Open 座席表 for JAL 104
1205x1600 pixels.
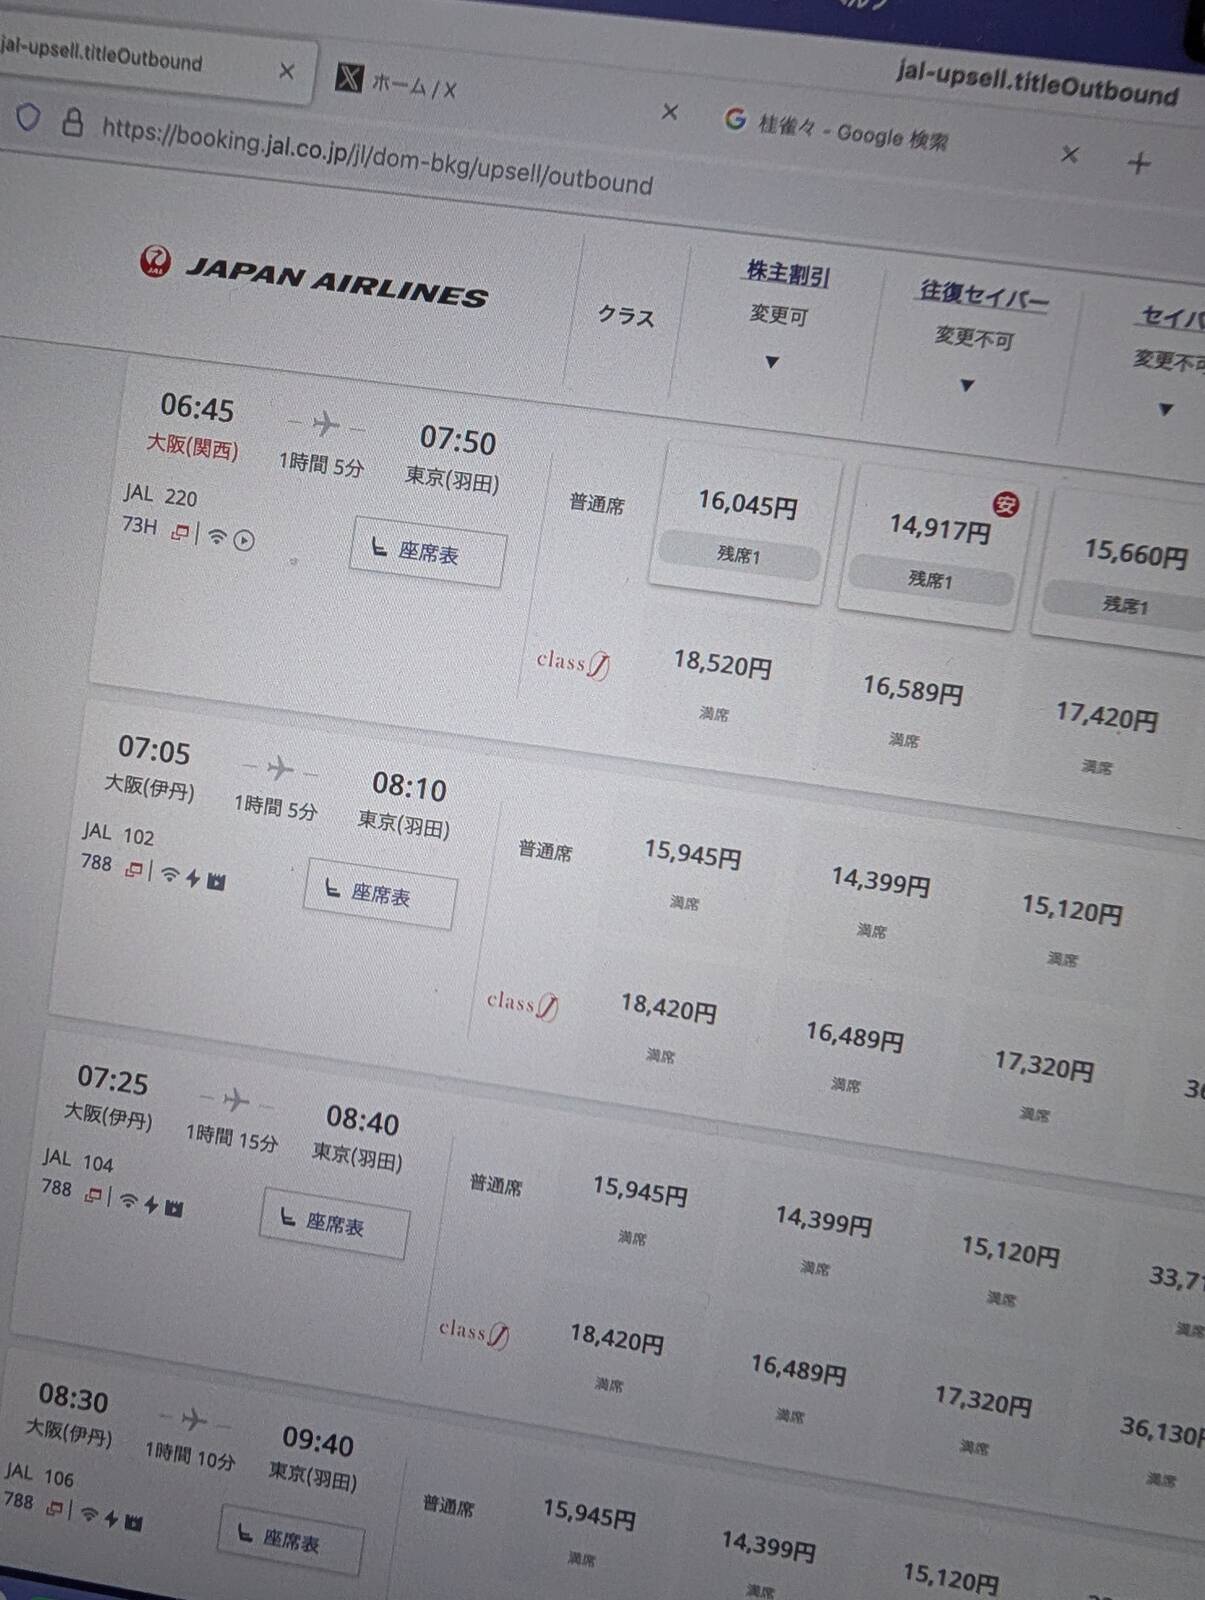click(x=334, y=1223)
